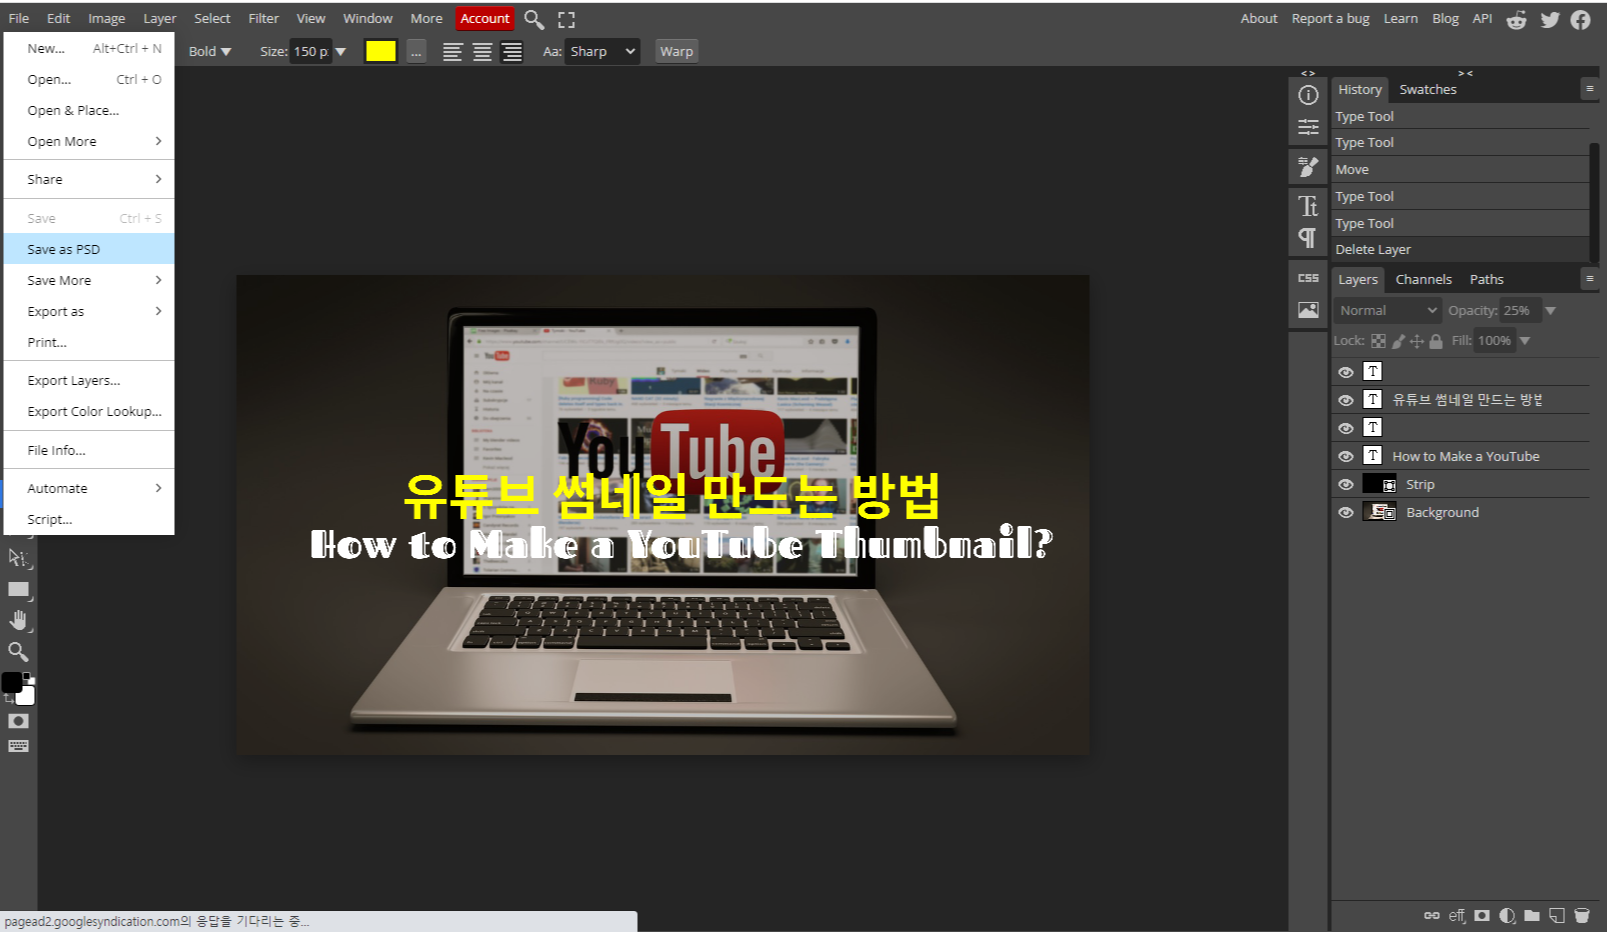The image size is (1607, 932).
Task: Align text center
Action: click(482, 52)
